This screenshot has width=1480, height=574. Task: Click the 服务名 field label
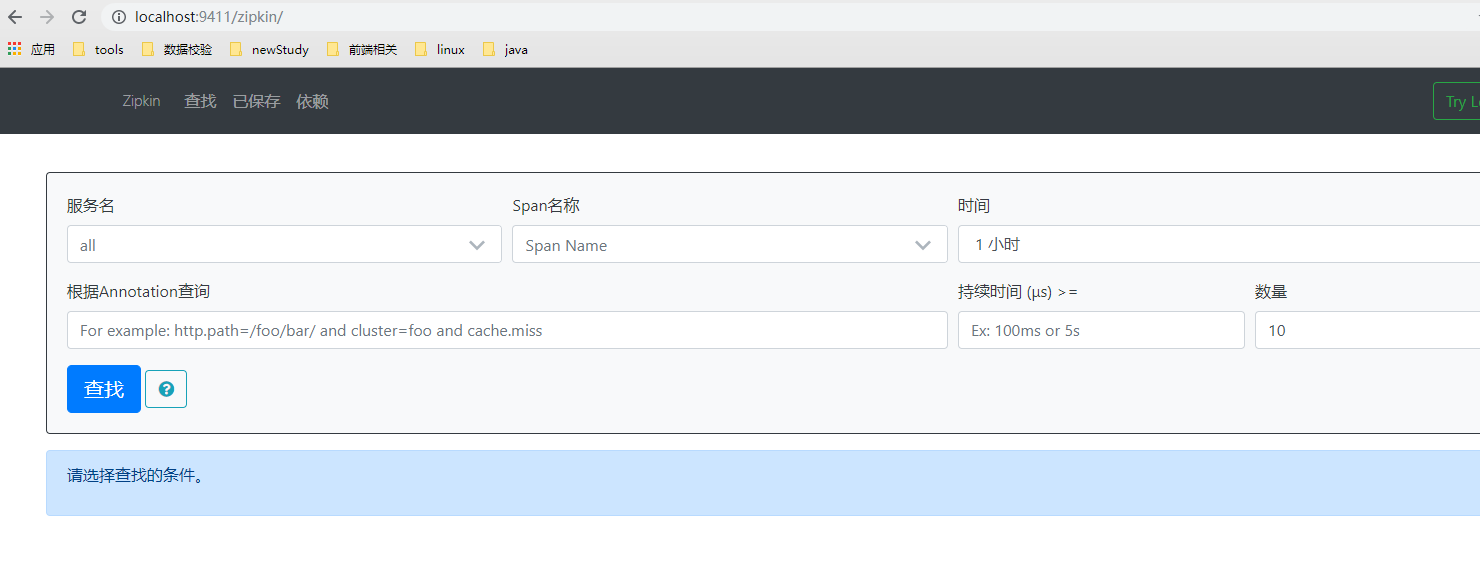[x=91, y=205]
